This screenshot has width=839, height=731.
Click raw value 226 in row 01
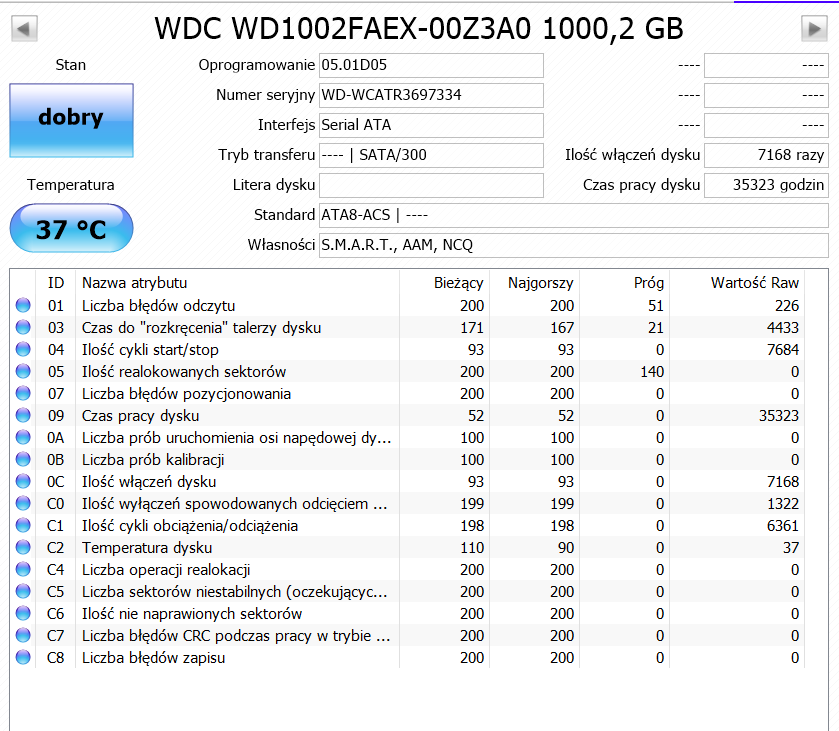pyautogui.click(x=787, y=306)
